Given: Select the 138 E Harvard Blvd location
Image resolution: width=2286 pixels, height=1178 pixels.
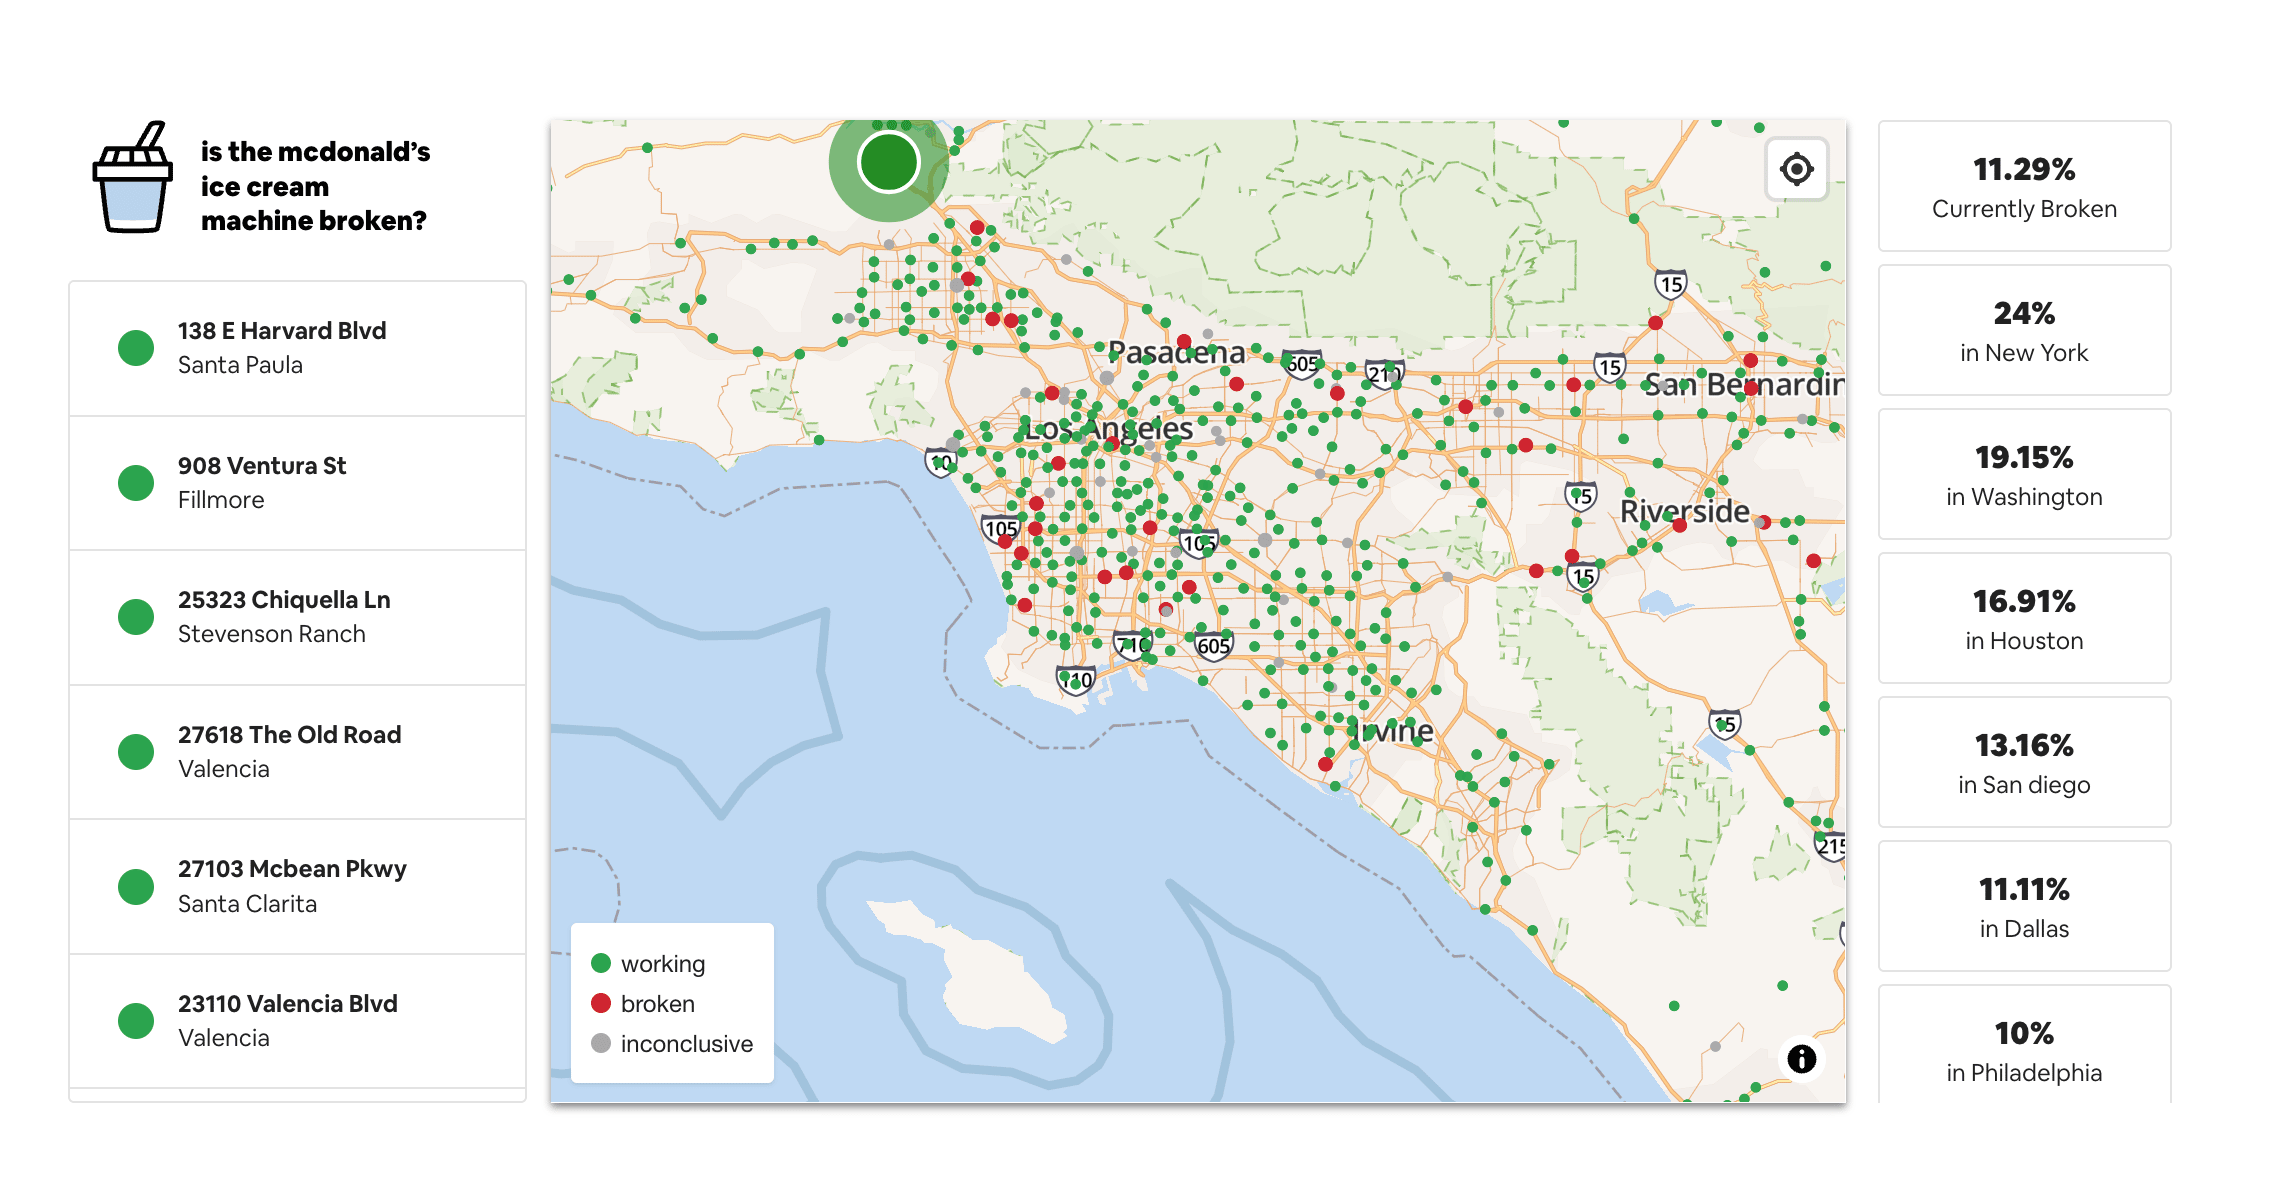Looking at the screenshot, I should click(298, 348).
